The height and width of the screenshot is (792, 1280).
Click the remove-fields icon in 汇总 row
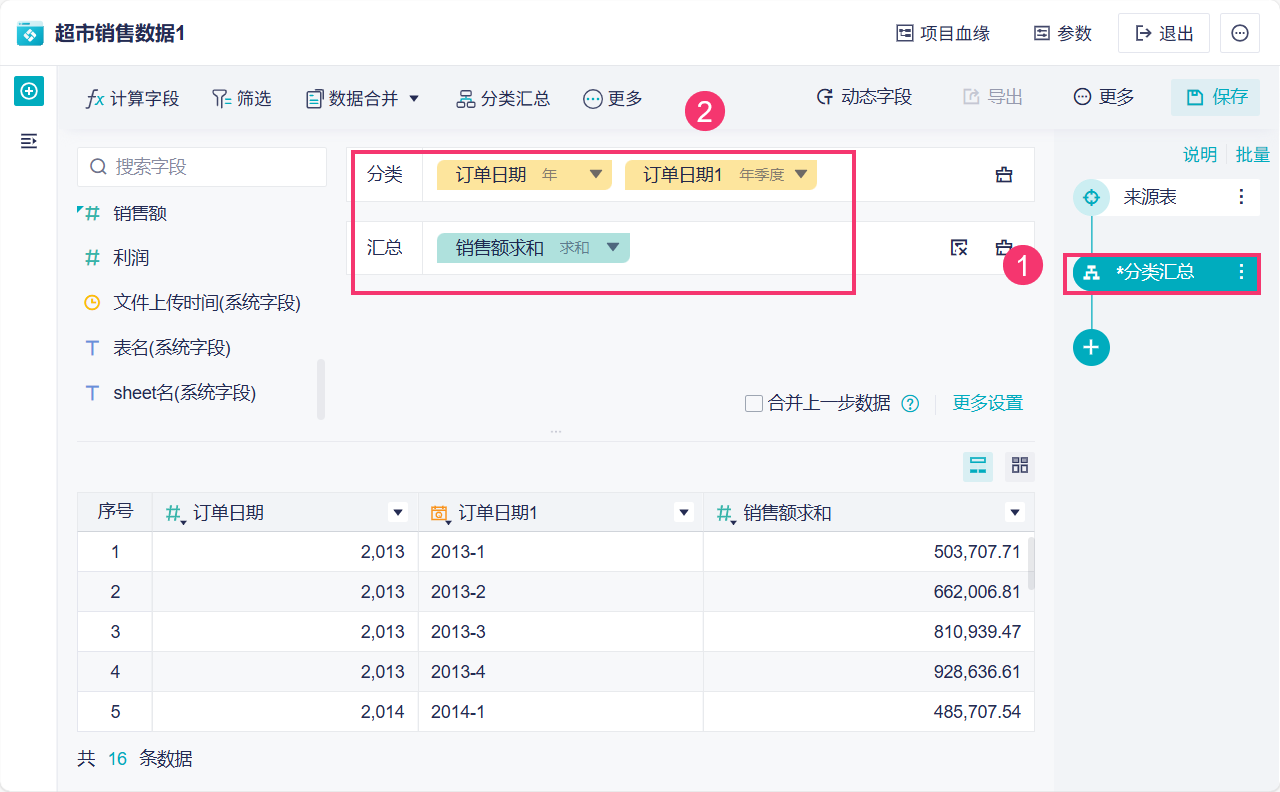point(959,248)
